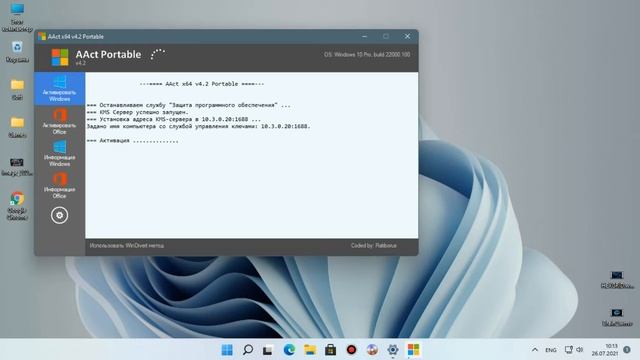Open Office information in the AAct sidebar
The height and width of the screenshot is (360, 640).
coord(60,185)
